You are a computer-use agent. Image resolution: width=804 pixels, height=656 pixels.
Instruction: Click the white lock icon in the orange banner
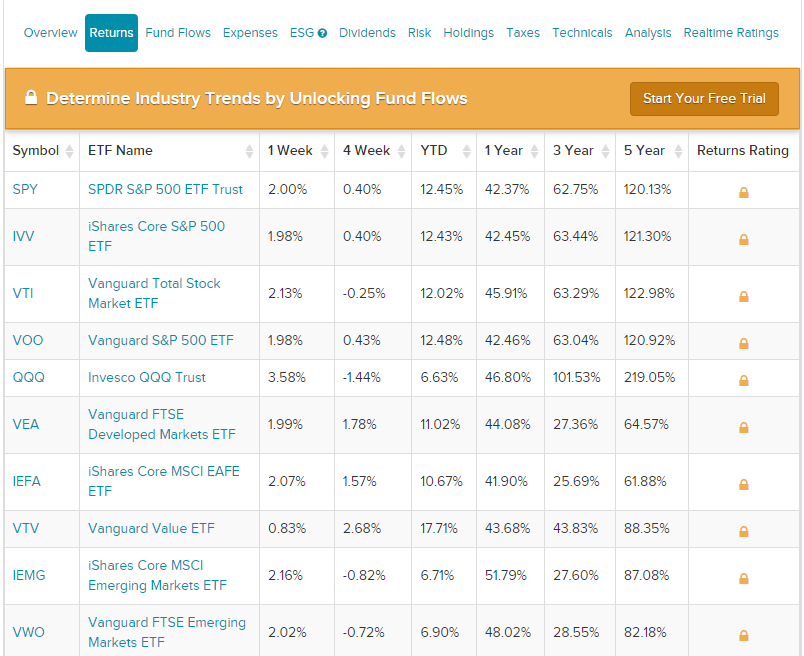tap(31, 97)
